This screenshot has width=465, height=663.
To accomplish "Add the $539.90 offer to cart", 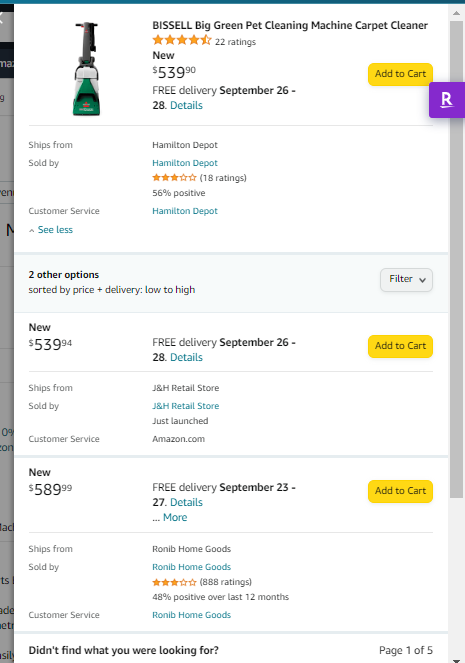I will tap(400, 74).
